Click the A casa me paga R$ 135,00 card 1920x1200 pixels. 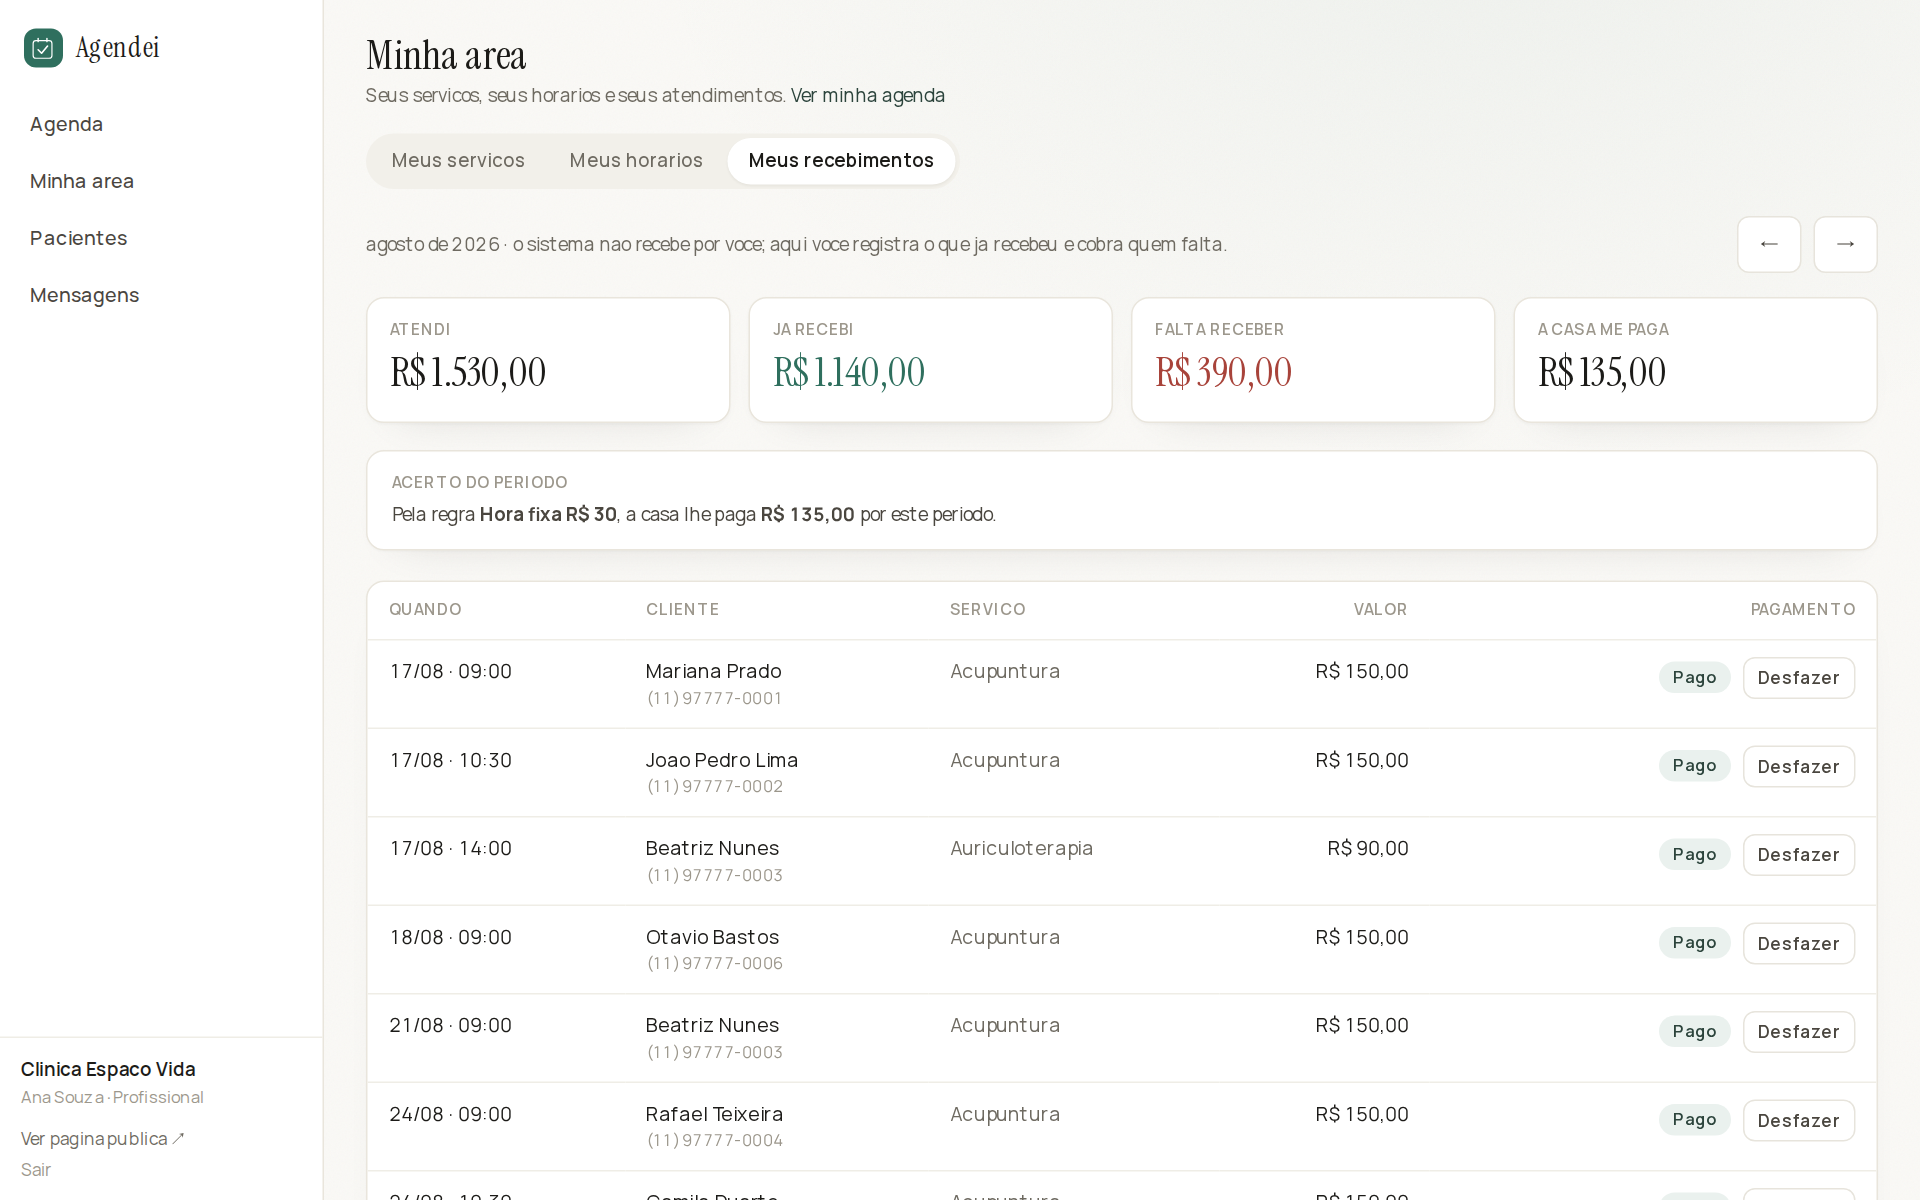1695,360
